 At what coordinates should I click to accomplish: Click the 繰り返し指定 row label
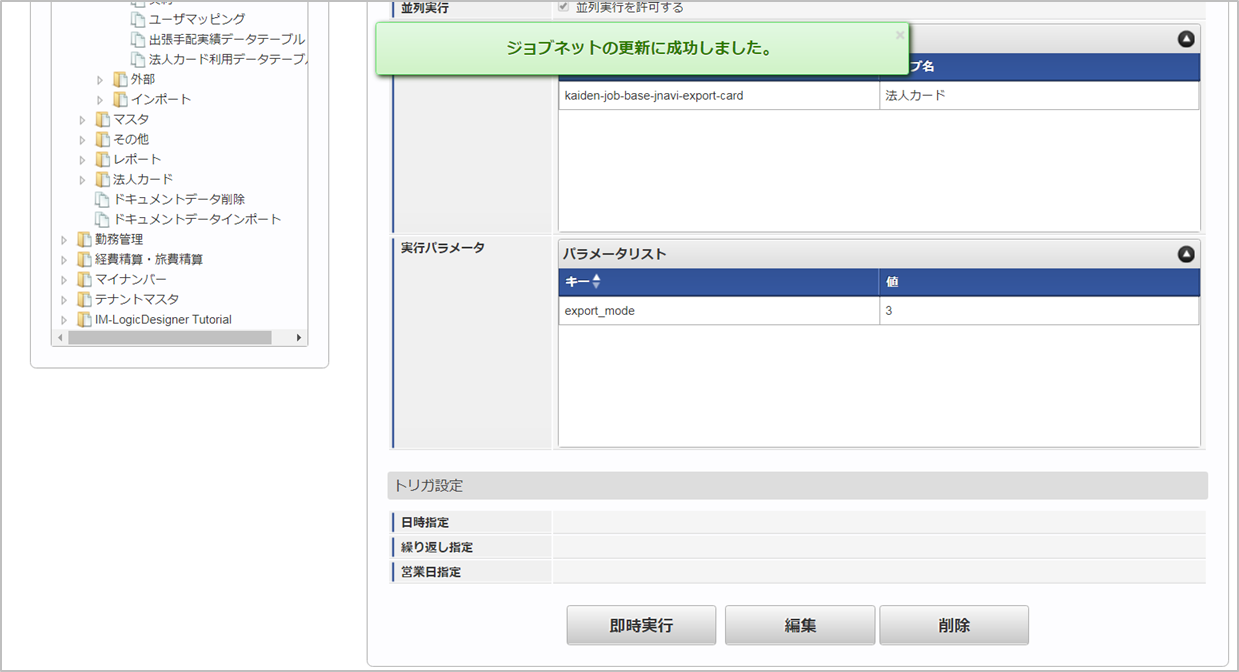pyautogui.click(x=437, y=547)
